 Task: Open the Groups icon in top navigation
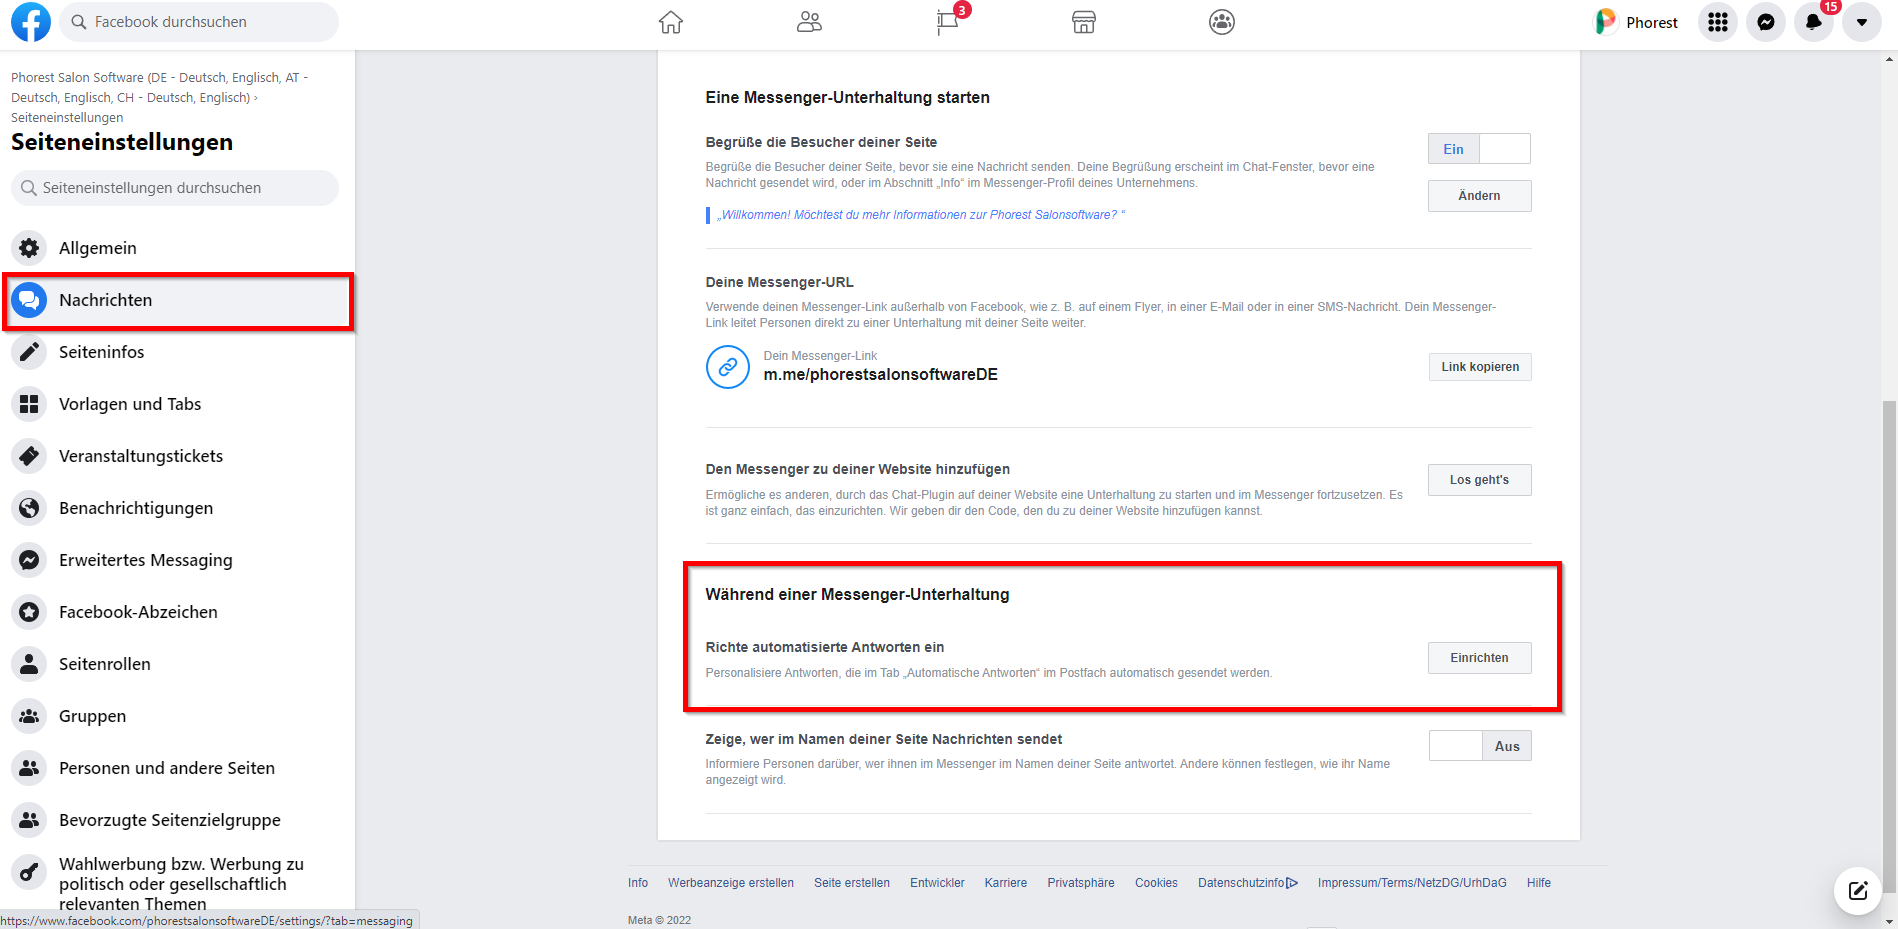[x=1221, y=22]
